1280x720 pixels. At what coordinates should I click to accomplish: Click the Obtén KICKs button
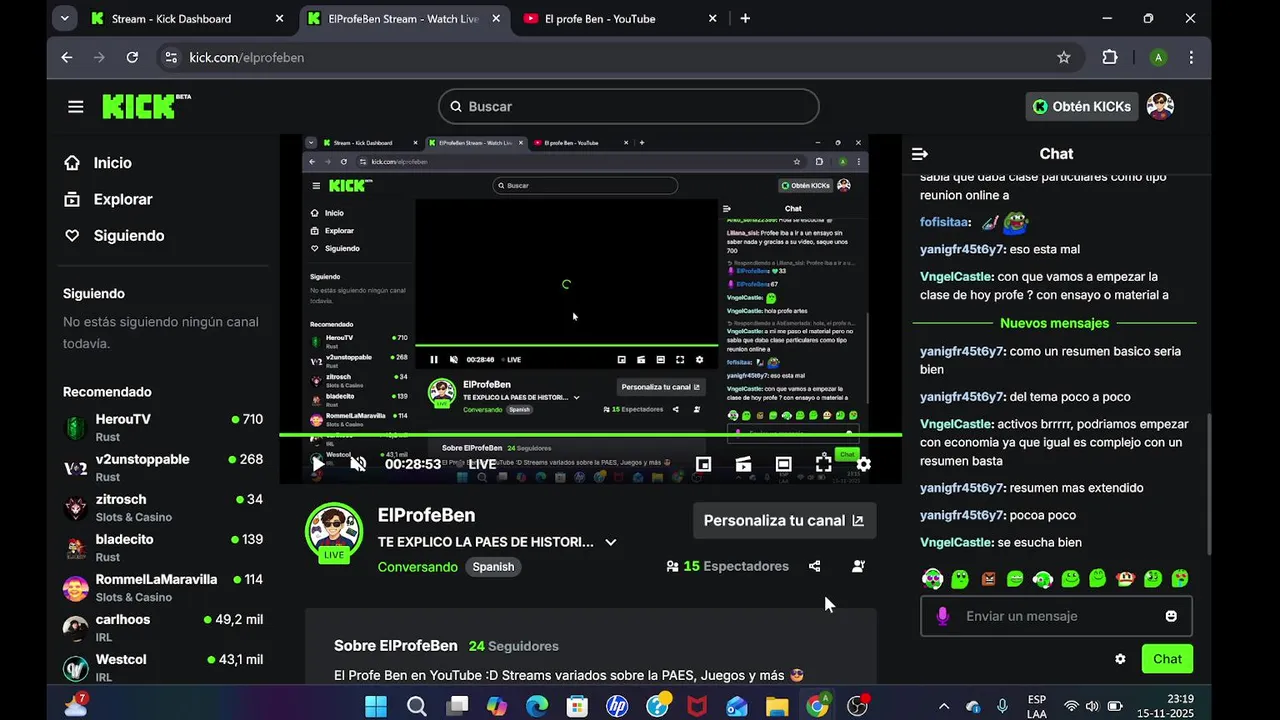click(x=1082, y=106)
